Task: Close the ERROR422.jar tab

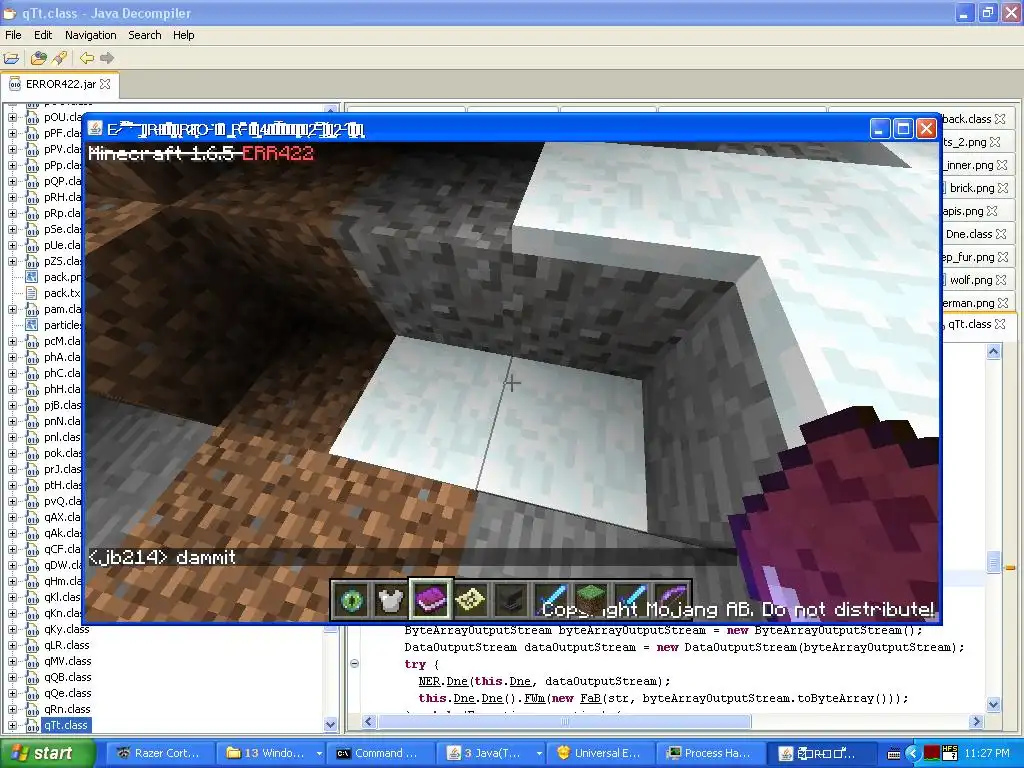Action: [105, 84]
